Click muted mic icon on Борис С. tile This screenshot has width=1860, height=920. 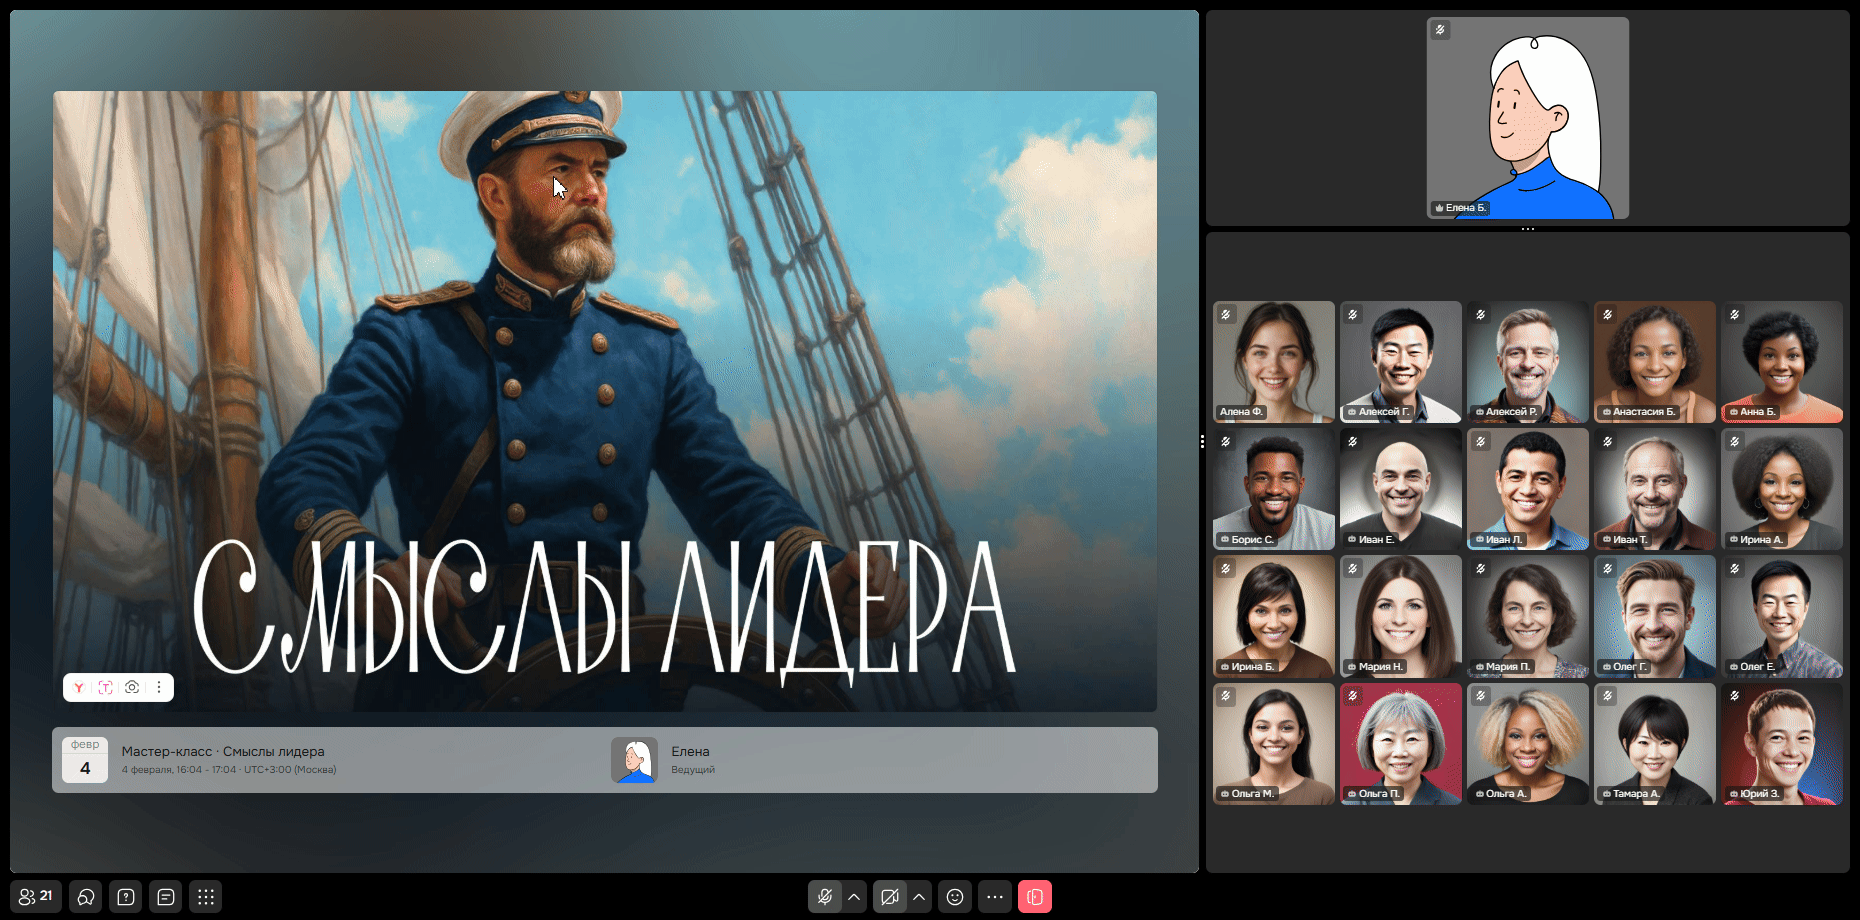[x=1226, y=441]
